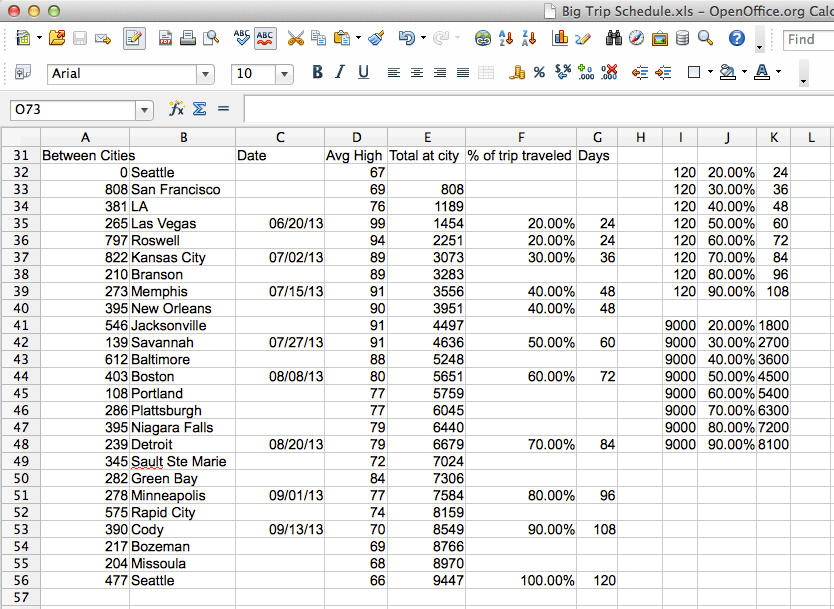Toggle AutoSpellcheck
Viewport: 834px width, 609px height.
(x=265, y=38)
